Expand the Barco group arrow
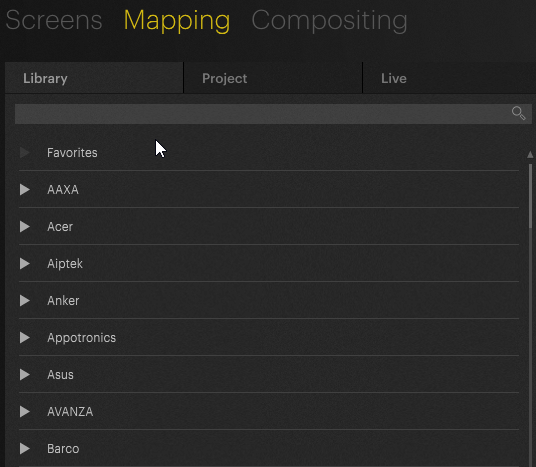 [x=25, y=449]
